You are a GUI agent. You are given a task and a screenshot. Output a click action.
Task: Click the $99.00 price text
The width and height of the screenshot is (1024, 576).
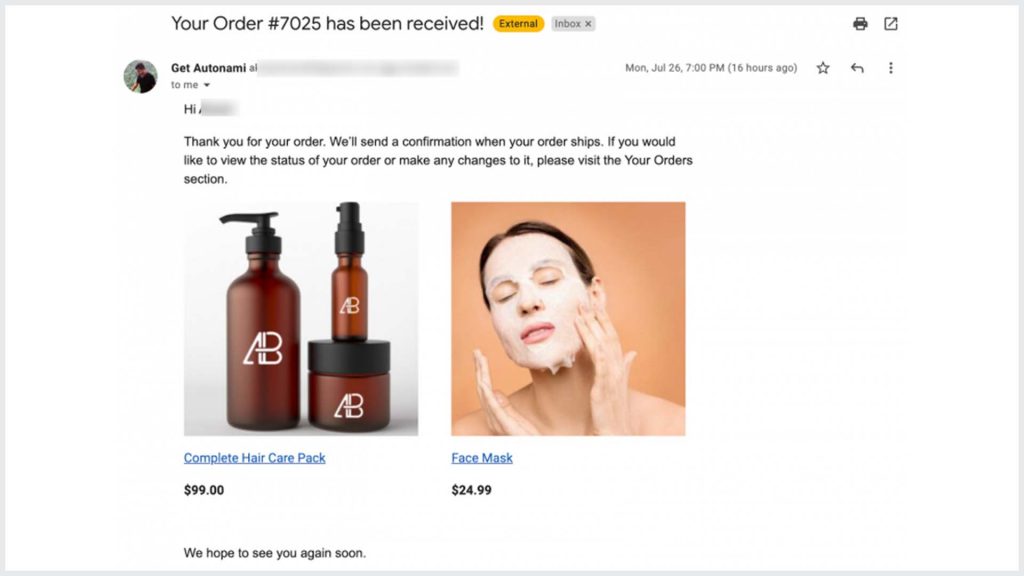(x=204, y=490)
